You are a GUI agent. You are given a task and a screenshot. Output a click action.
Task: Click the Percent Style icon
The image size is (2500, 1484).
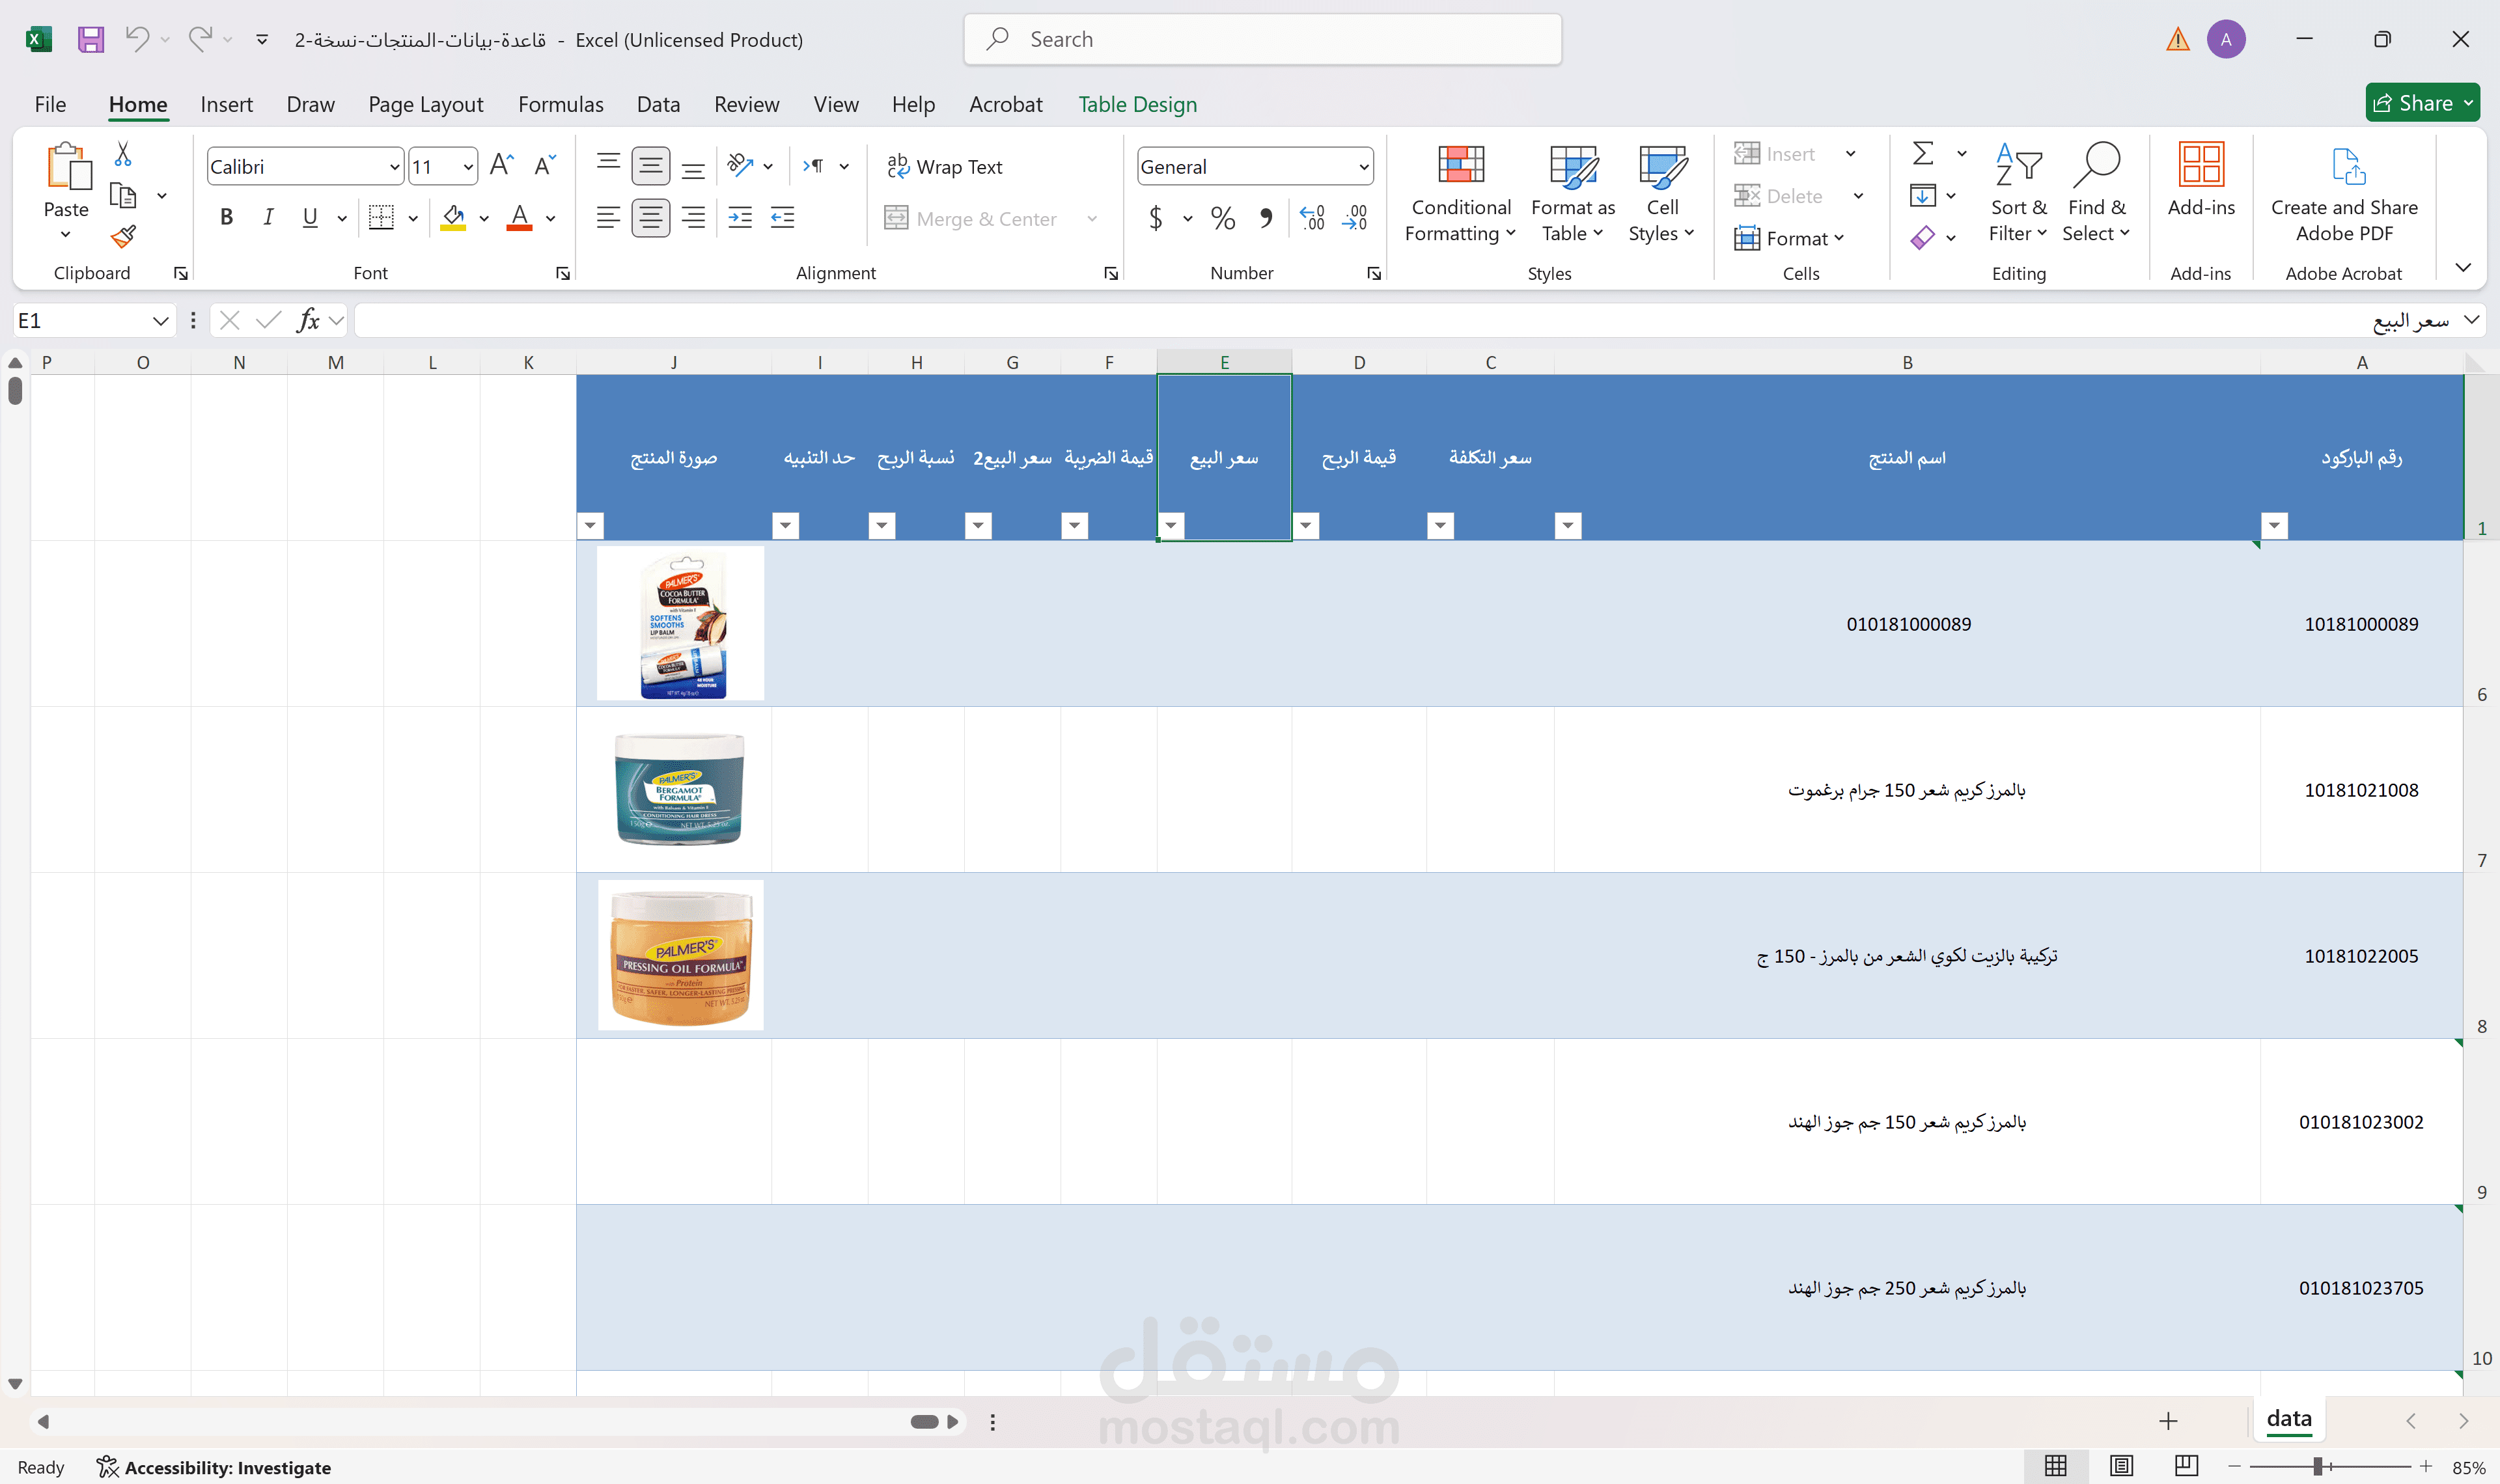(x=1222, y=217)
